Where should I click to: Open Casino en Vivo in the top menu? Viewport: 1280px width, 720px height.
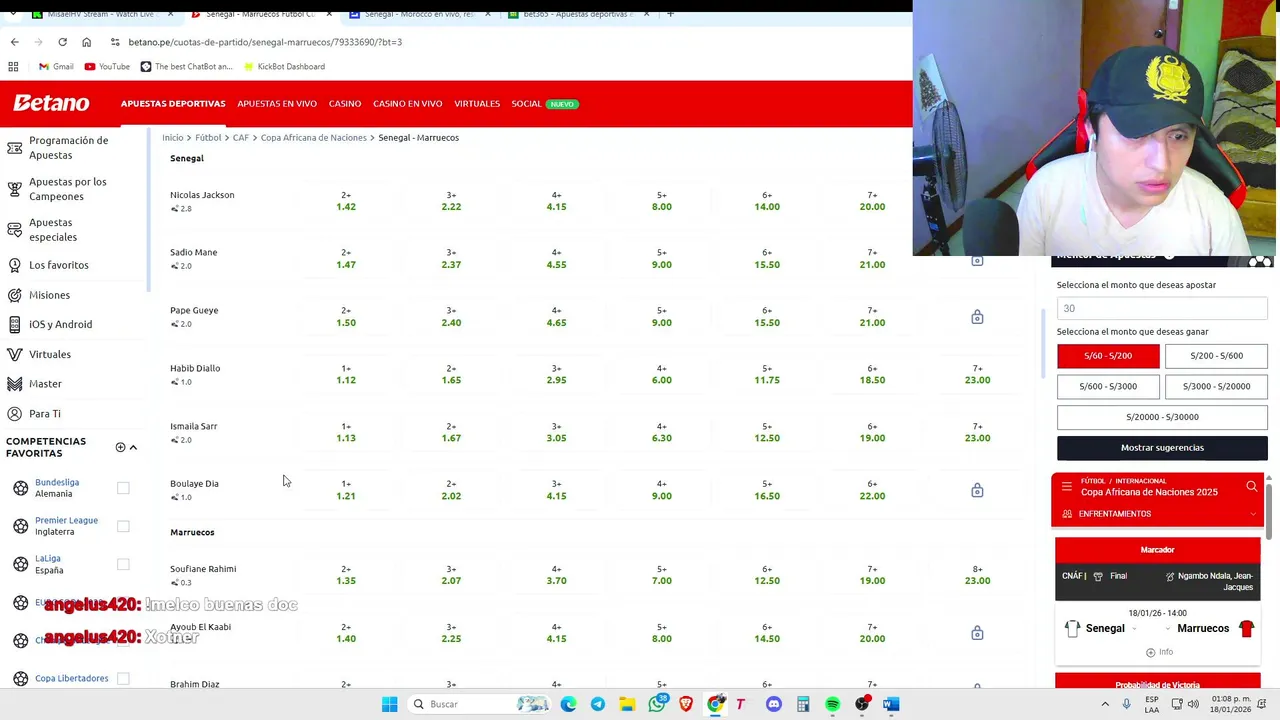pyautogui.click(x=407, y=104)
